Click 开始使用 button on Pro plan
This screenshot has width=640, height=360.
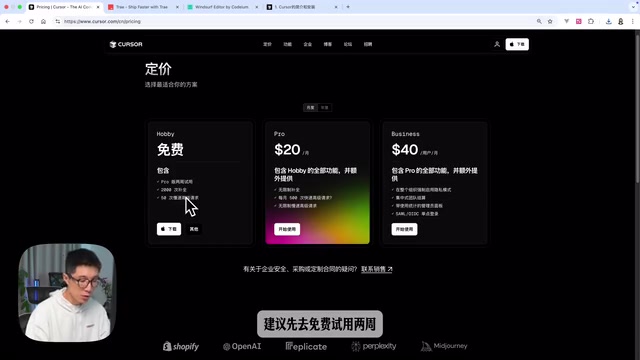click(287, 229)
